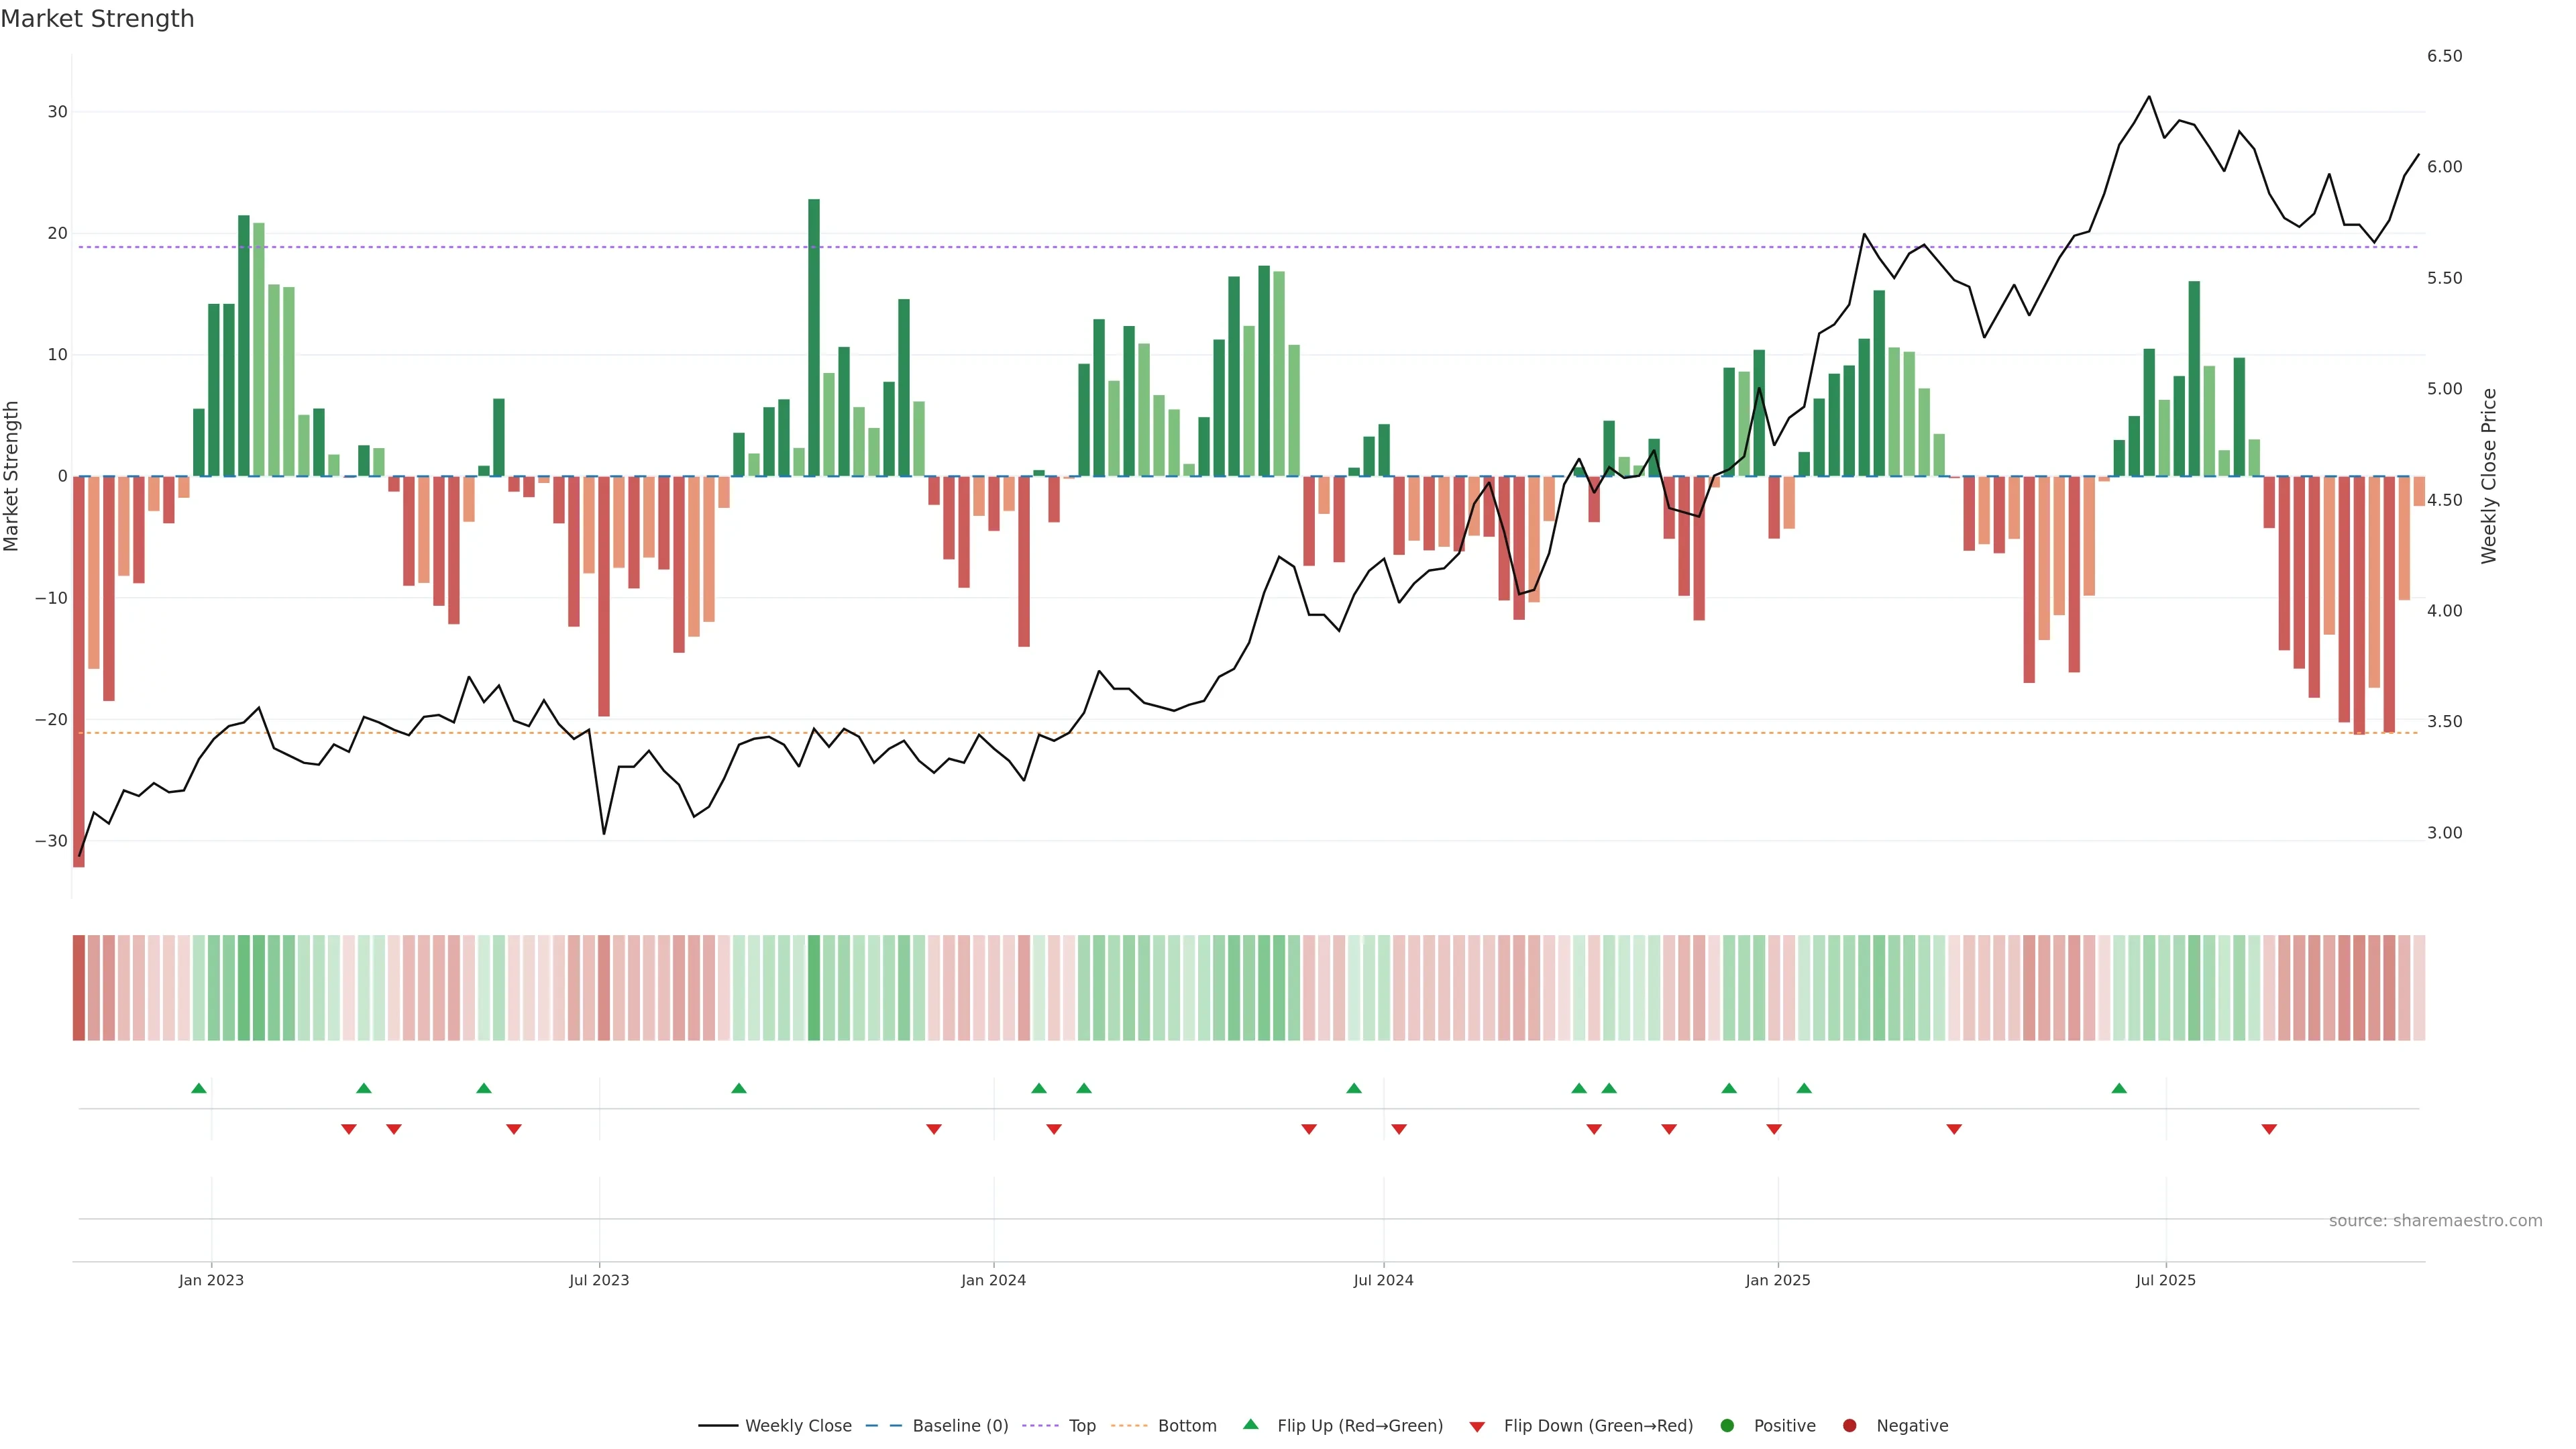Click the Weekly Close Price axis title

2489,476
